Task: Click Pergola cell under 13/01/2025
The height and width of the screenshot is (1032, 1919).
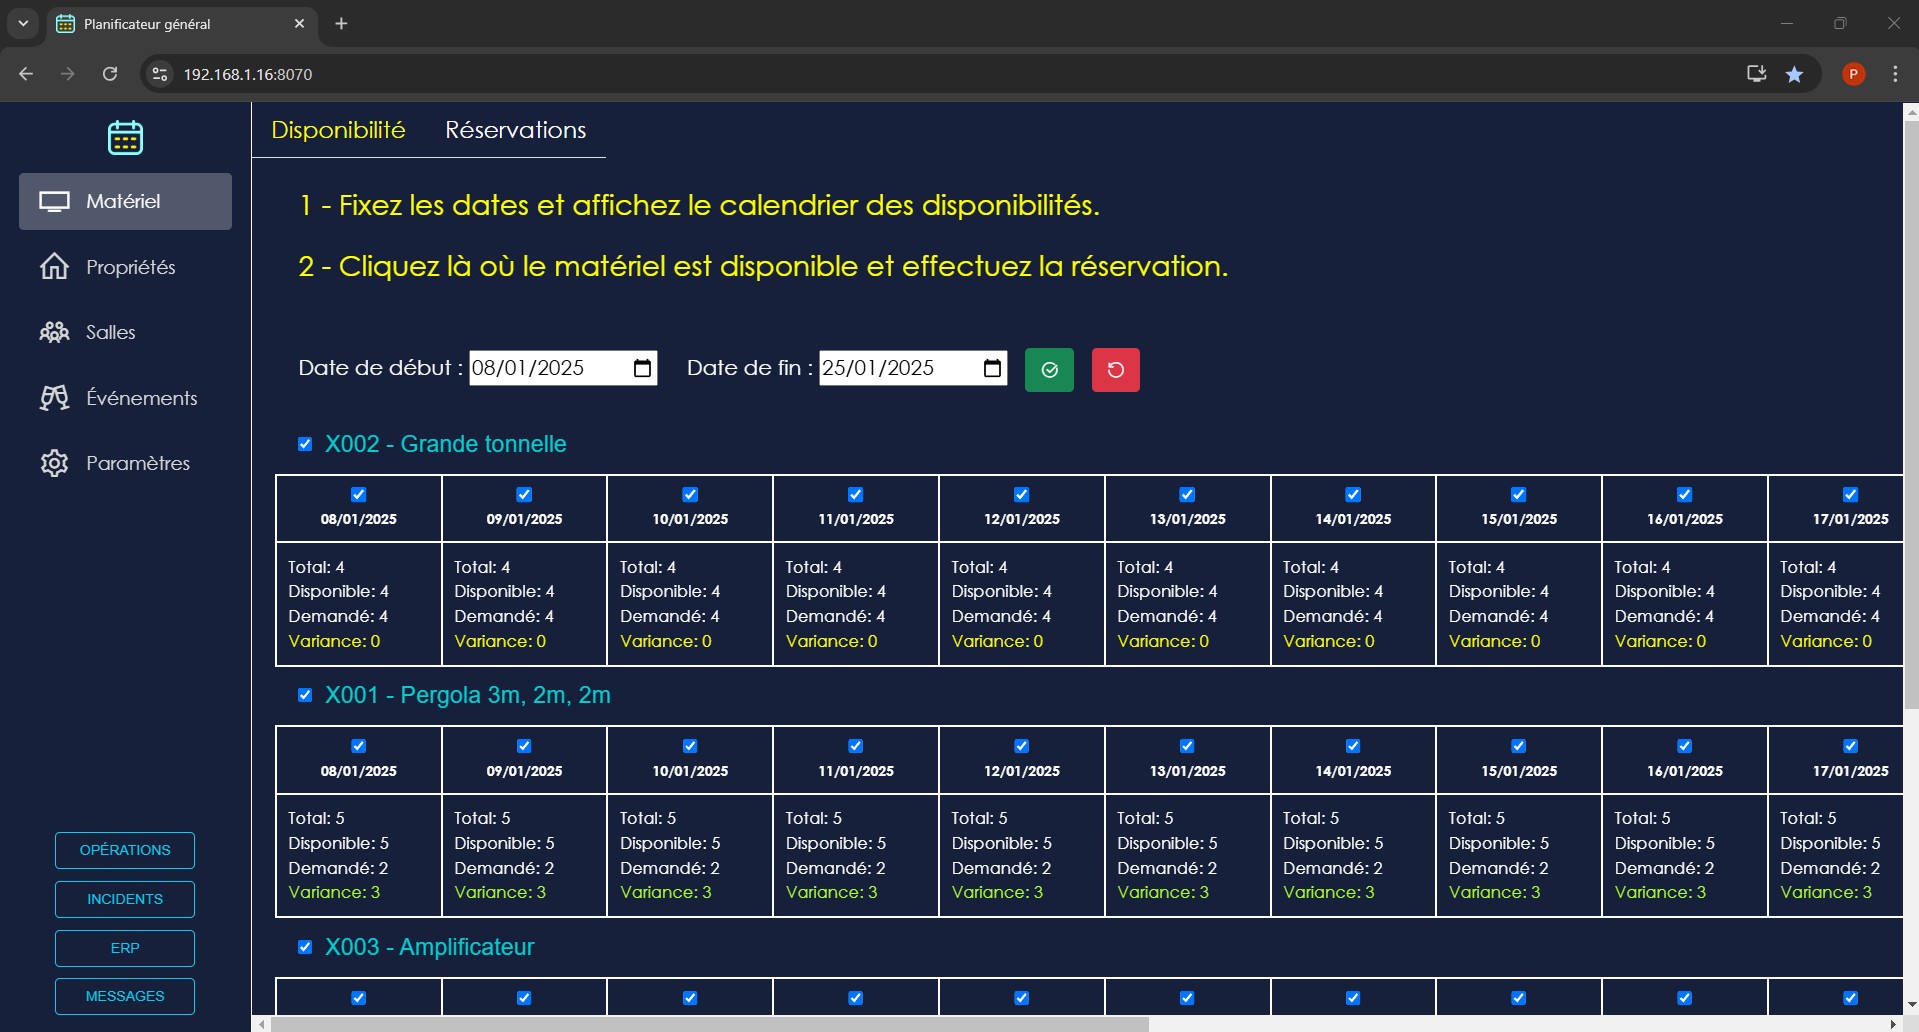Action: point(1187,855)
